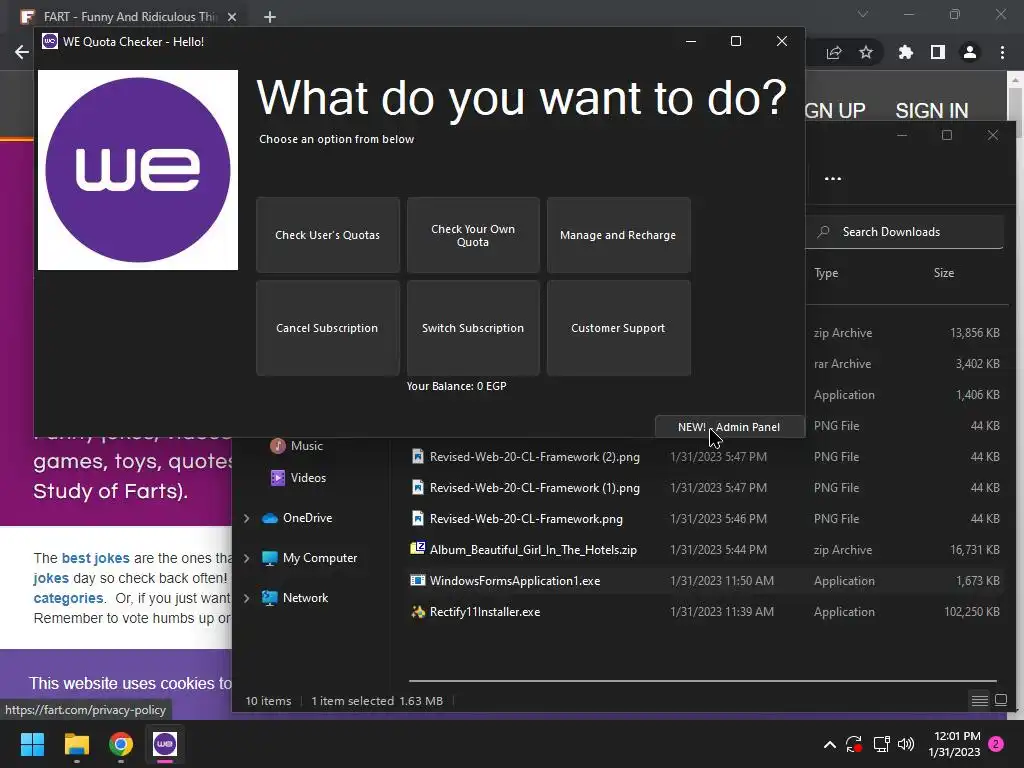Choose Cancel Subscription
This screenshot has height=768, width=1024.
327,328
